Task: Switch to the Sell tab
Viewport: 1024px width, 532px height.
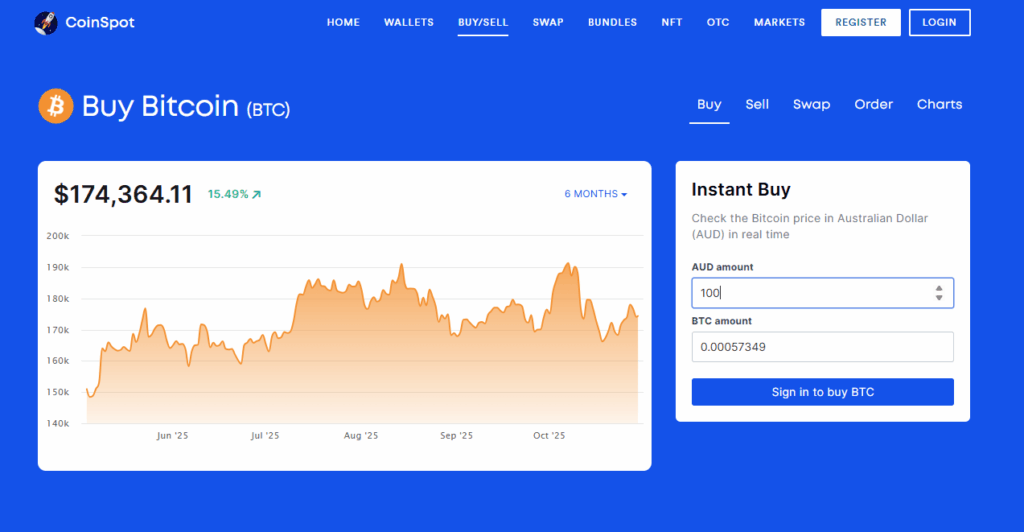Action: click(757, 104)
